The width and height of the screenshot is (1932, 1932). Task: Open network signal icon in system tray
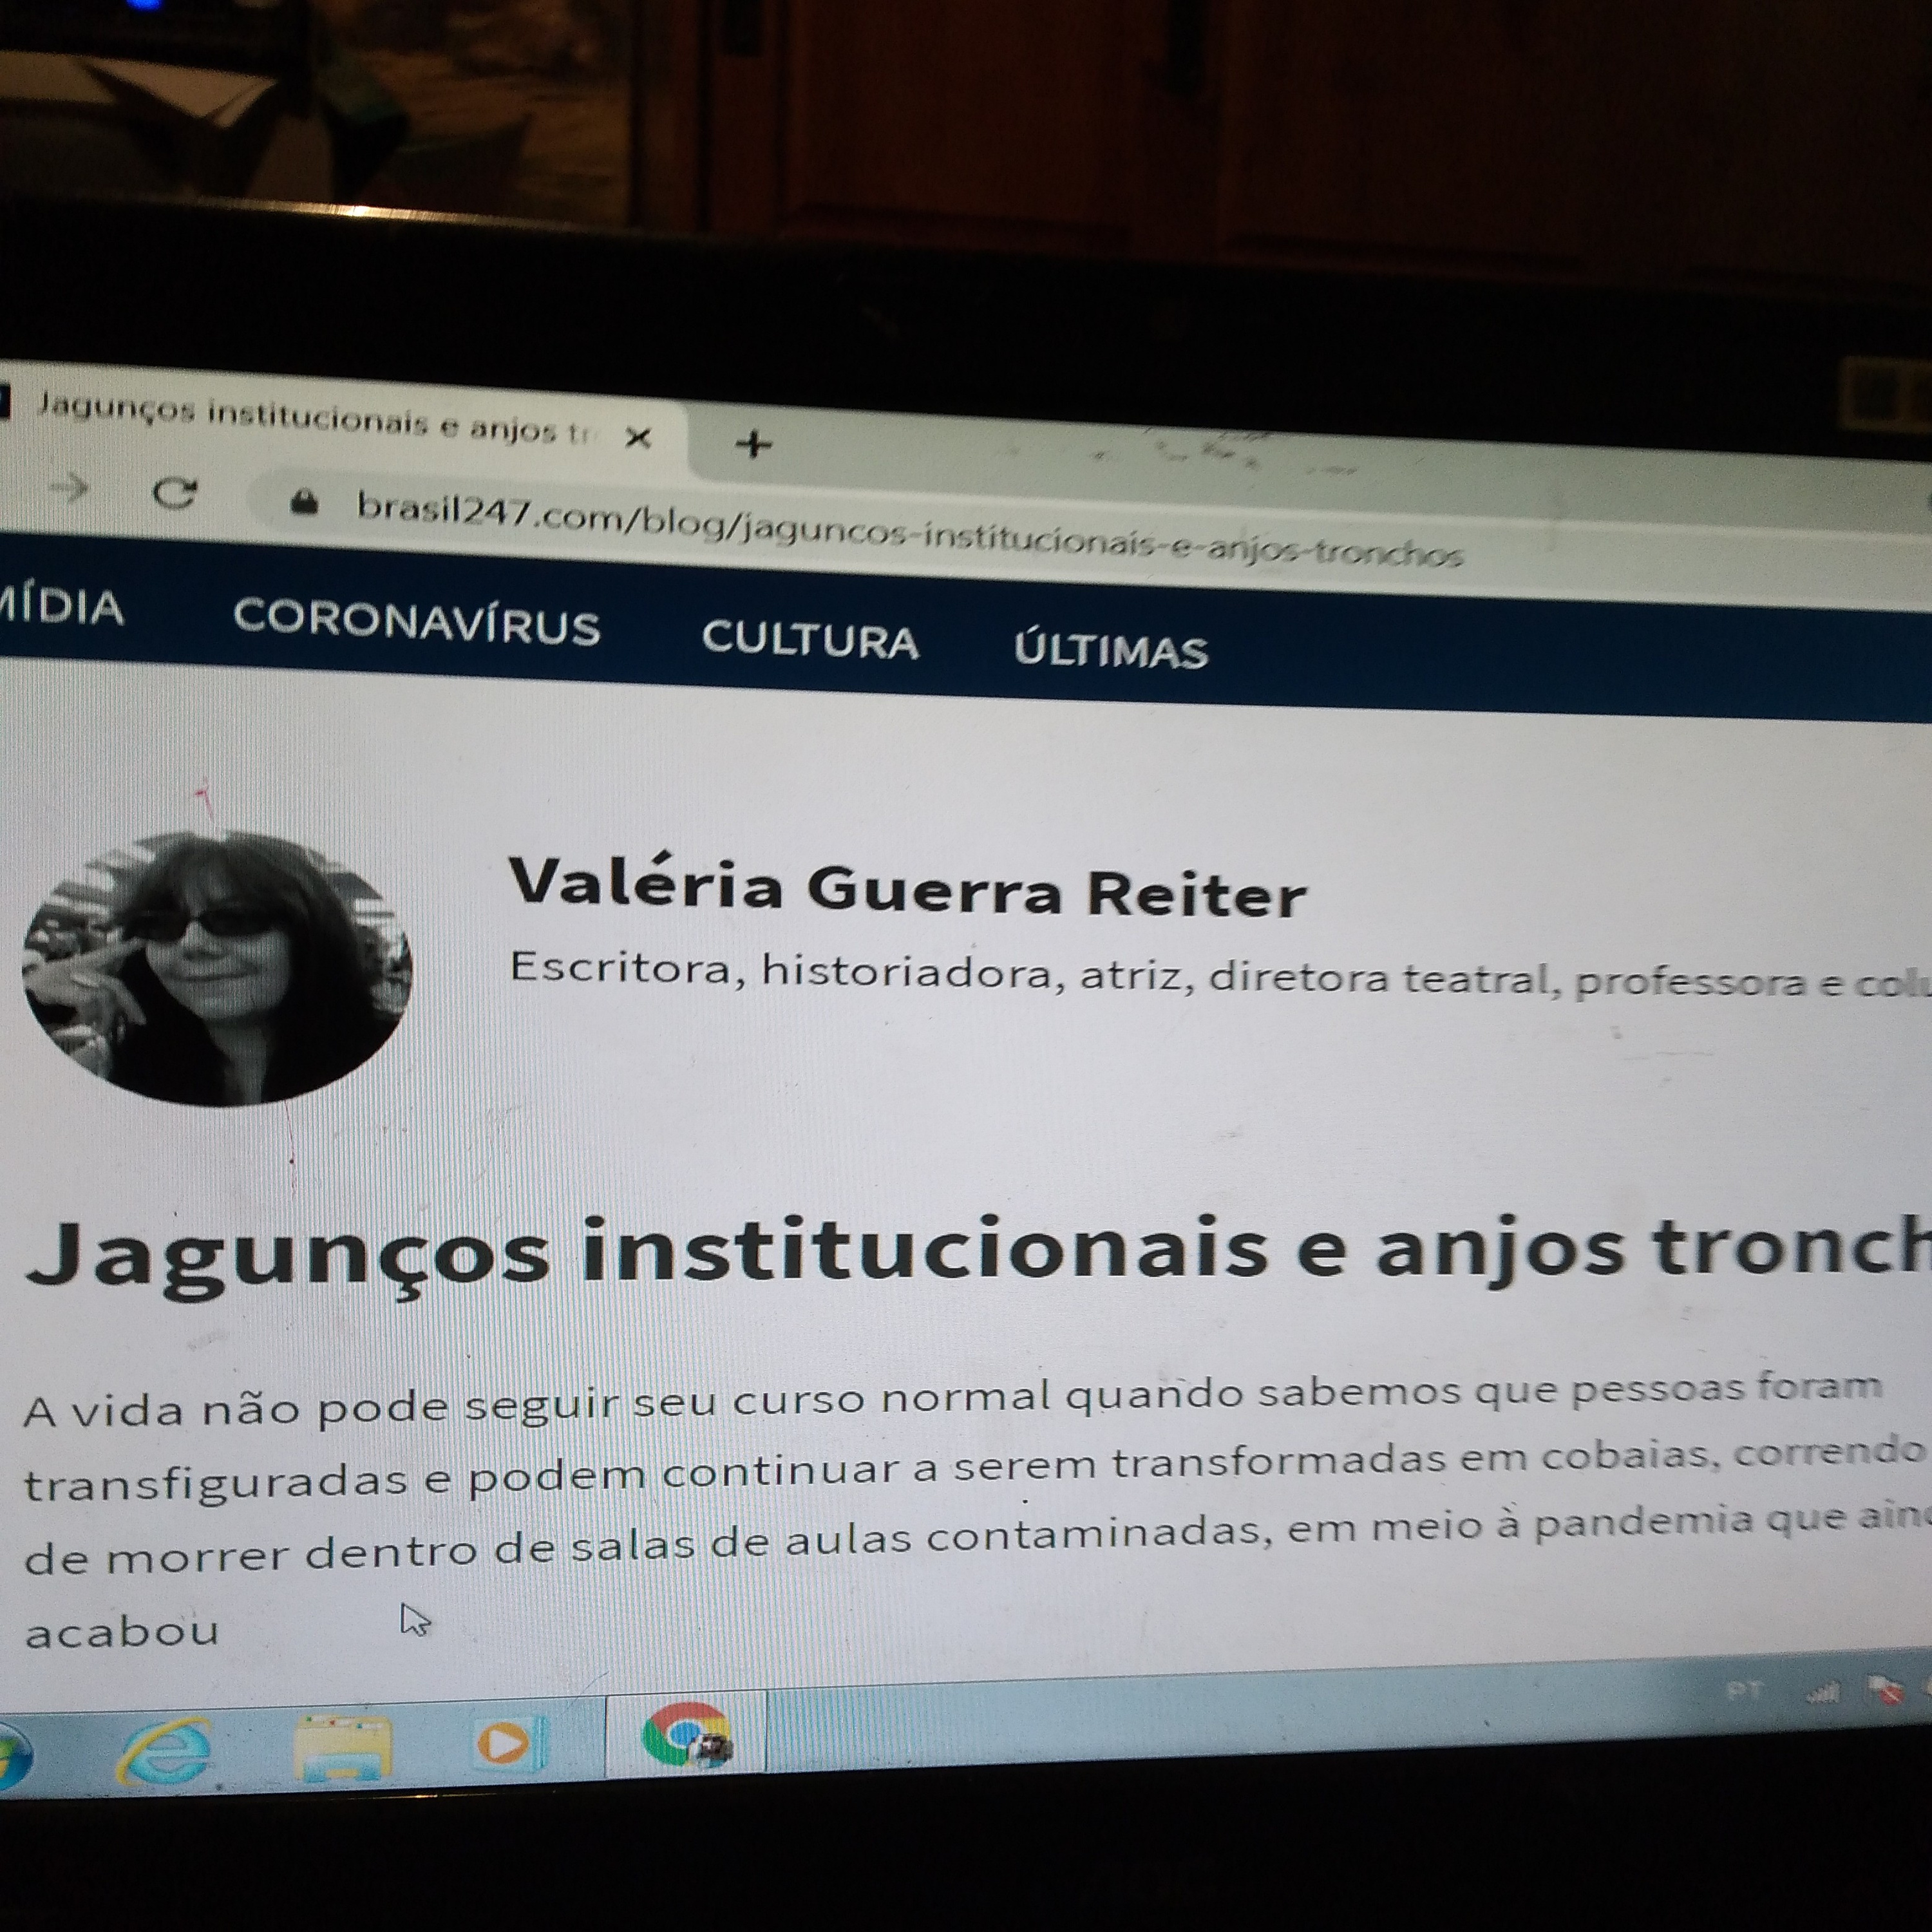click(1822, 1692)
